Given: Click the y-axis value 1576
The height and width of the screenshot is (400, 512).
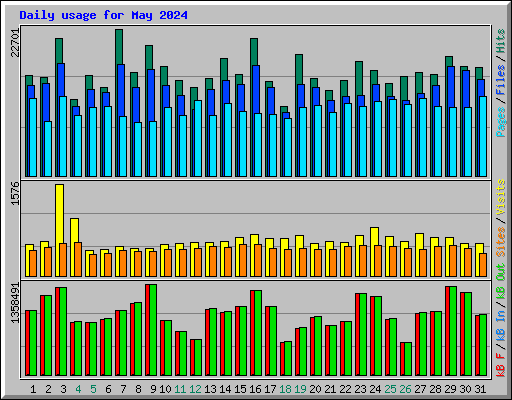Looking at the screenshot, I should point(16,193).
